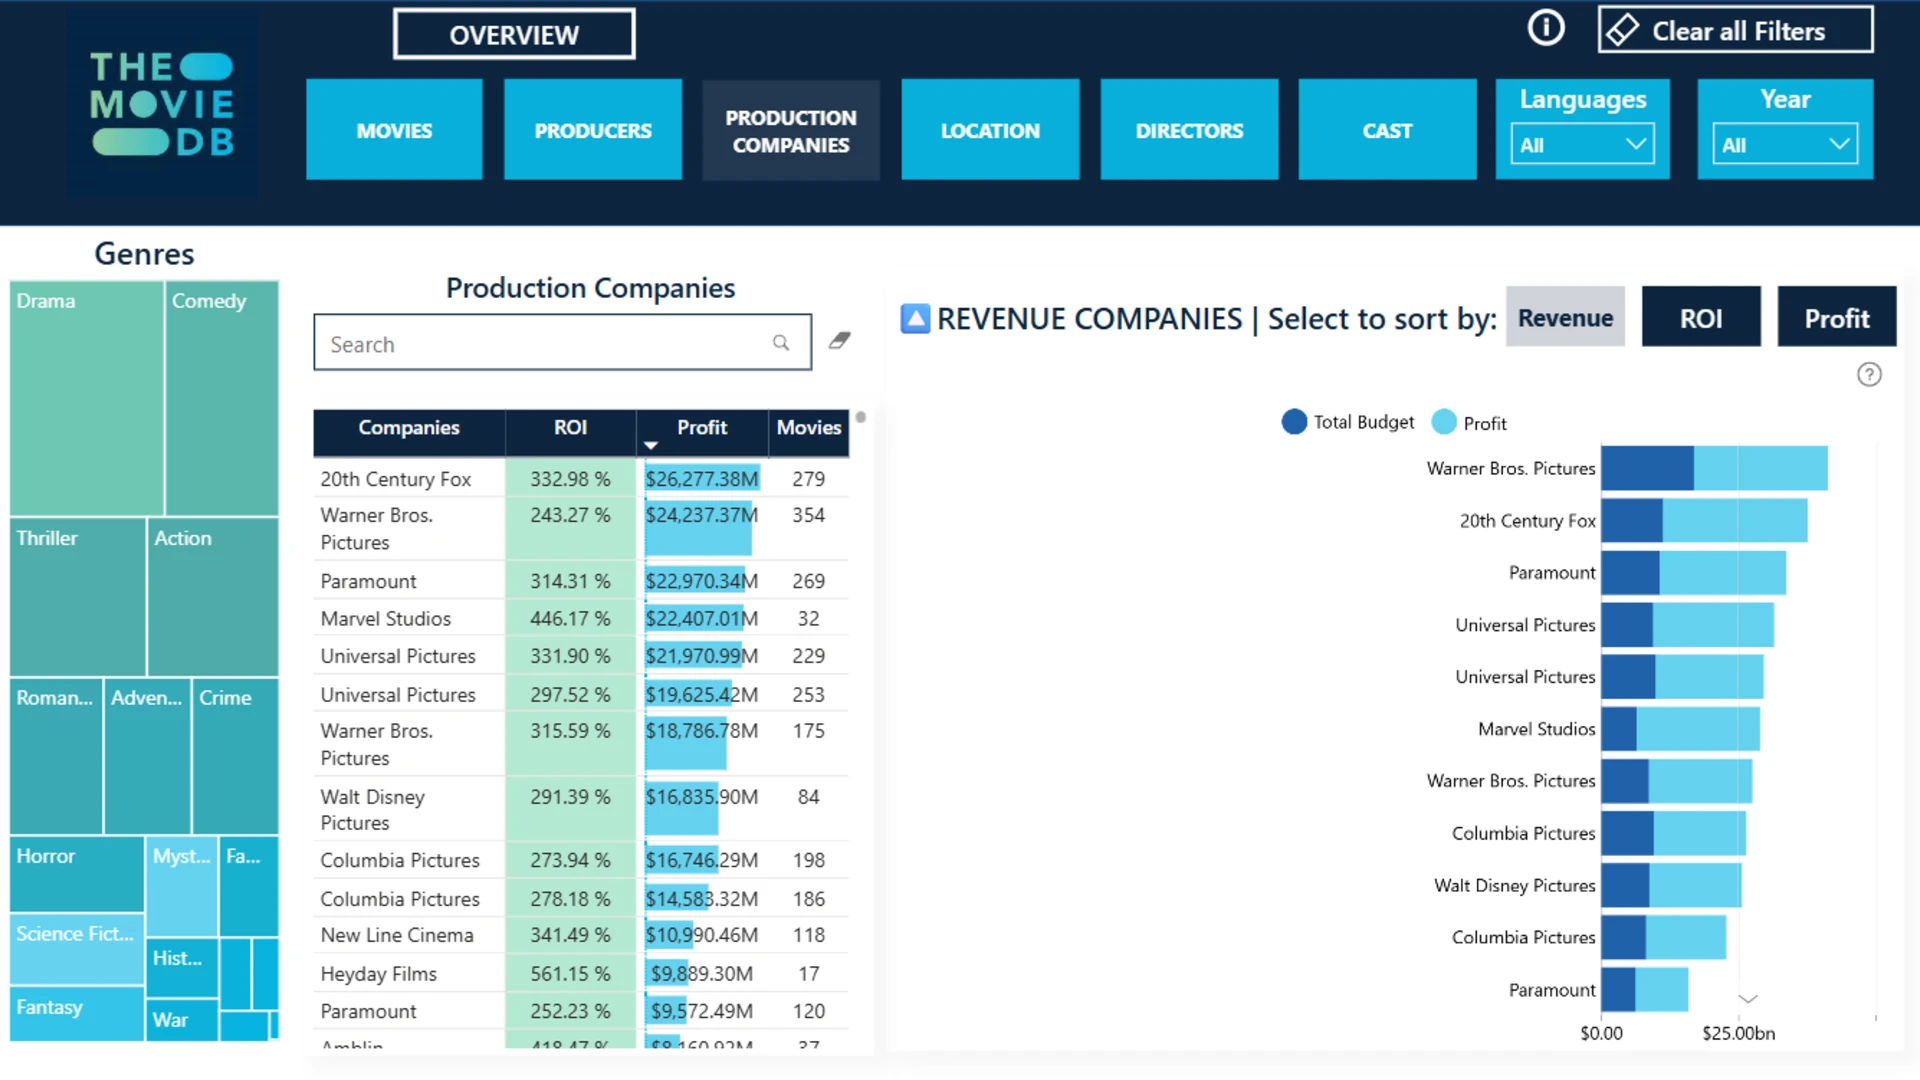
Task: Click Clear all Filters
Action: 1735,30
